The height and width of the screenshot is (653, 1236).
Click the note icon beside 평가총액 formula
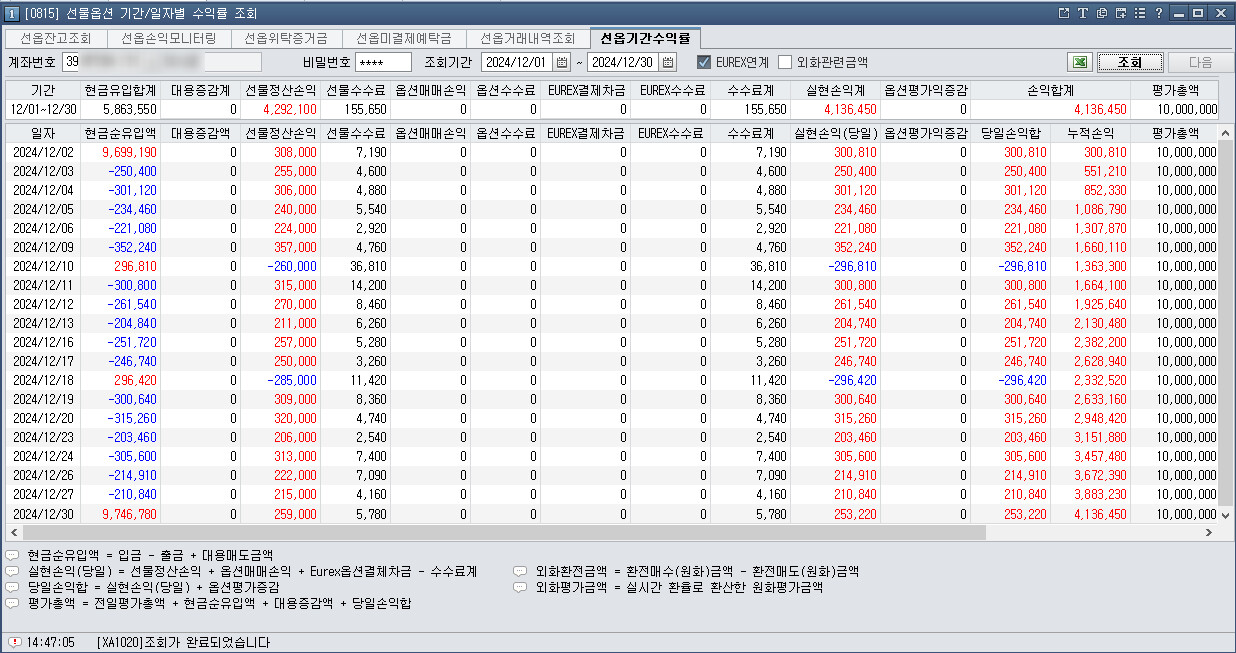12,604
